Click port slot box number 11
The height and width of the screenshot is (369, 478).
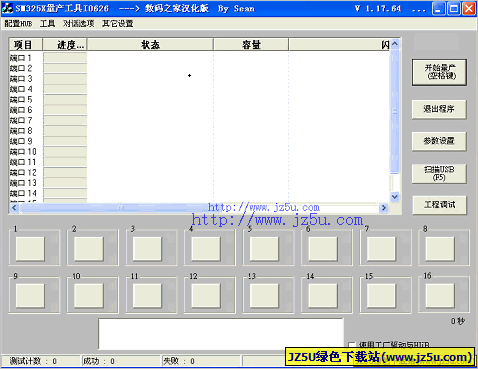point(147,296)
